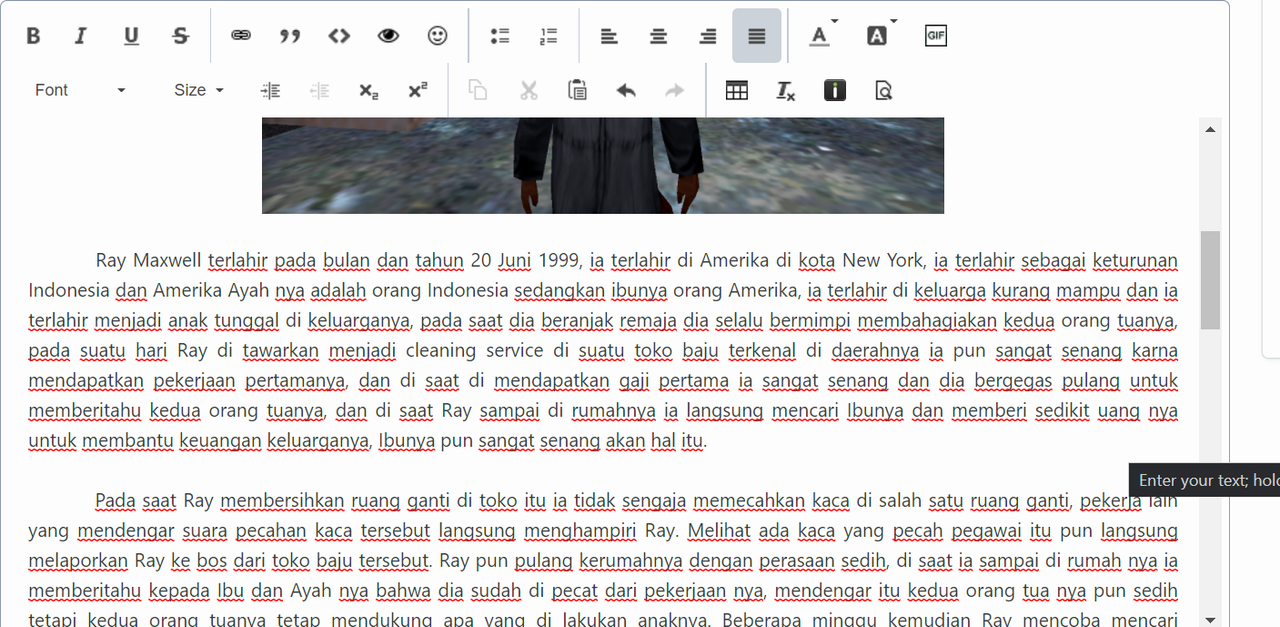
Task: Toggle bold formatting
Action: [33, 36]
